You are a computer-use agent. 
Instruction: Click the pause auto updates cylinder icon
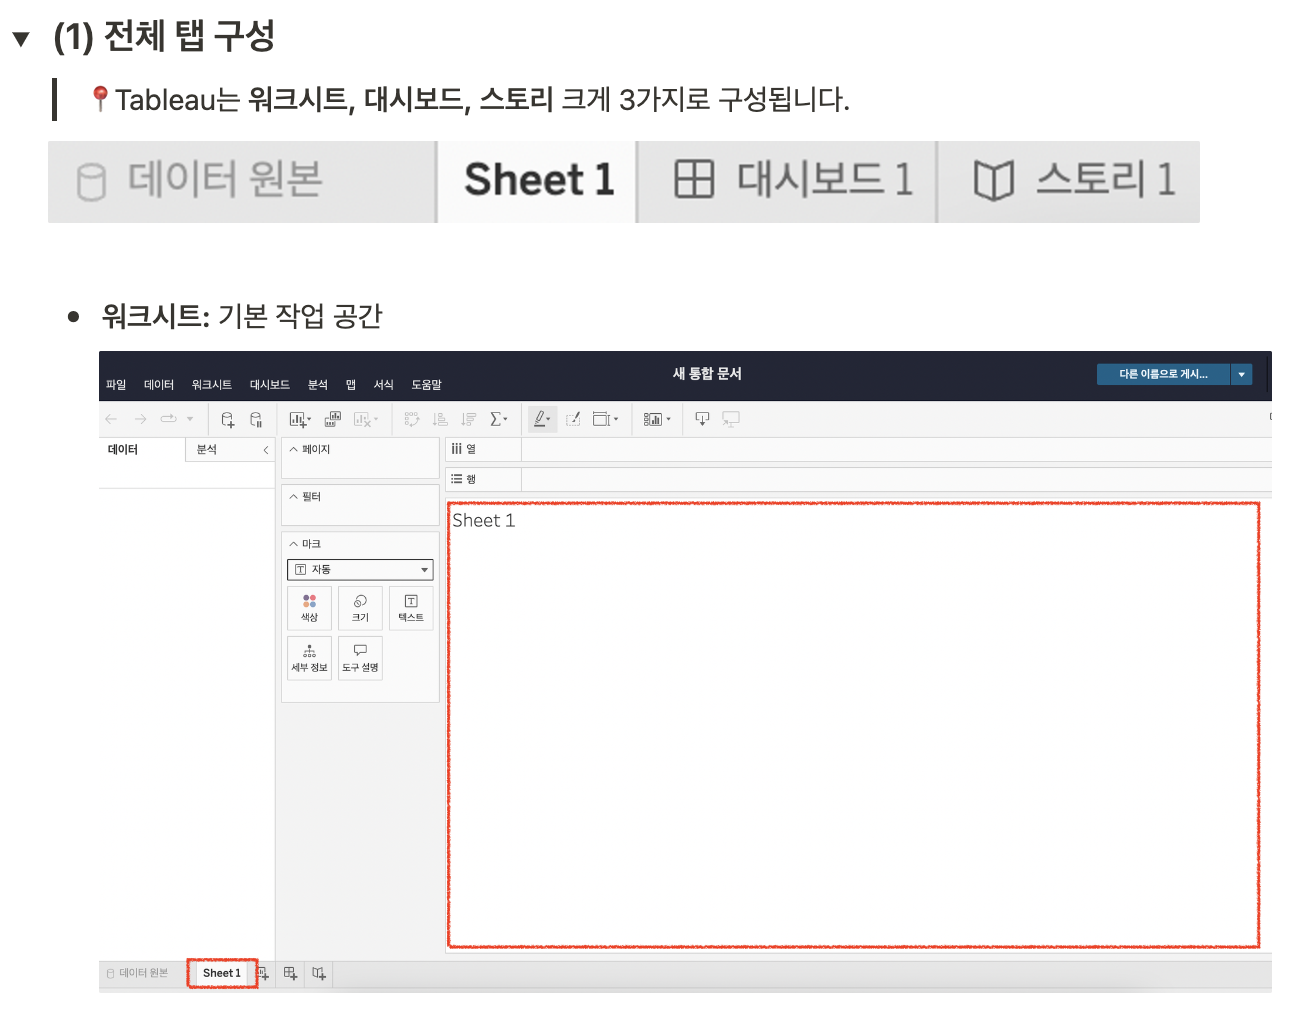tap(256, 419)
